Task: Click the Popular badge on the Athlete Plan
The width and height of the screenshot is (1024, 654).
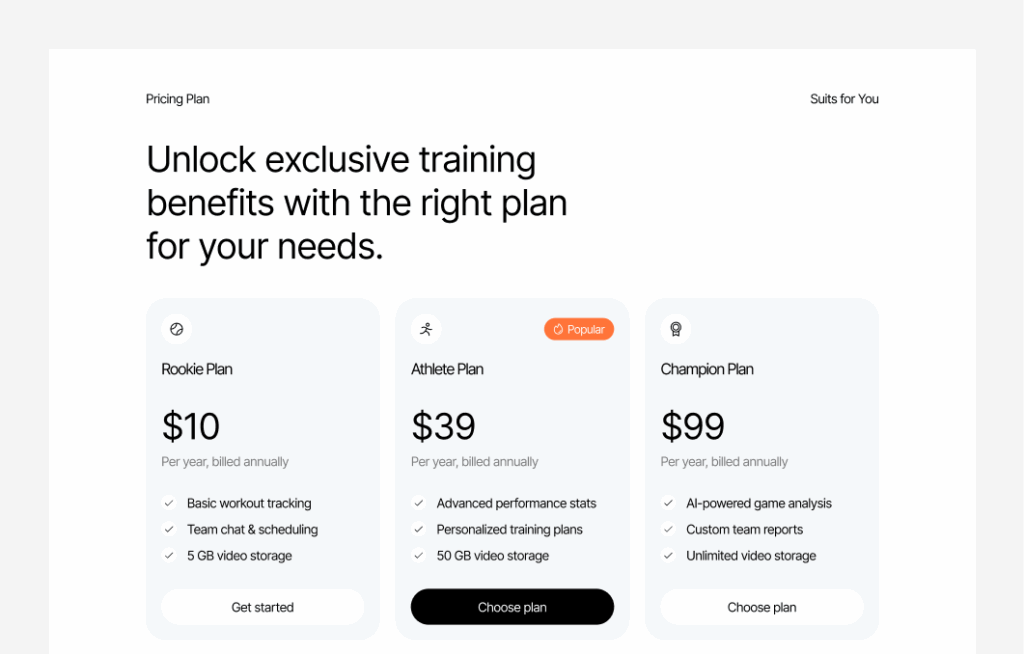Action: (578, 329)
